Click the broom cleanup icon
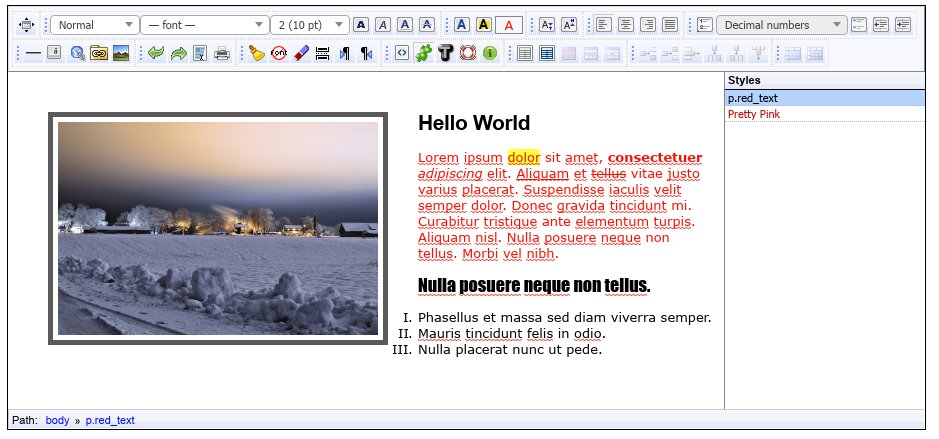Viewport: 939px width, 439px height. click(x=257, y=54)
